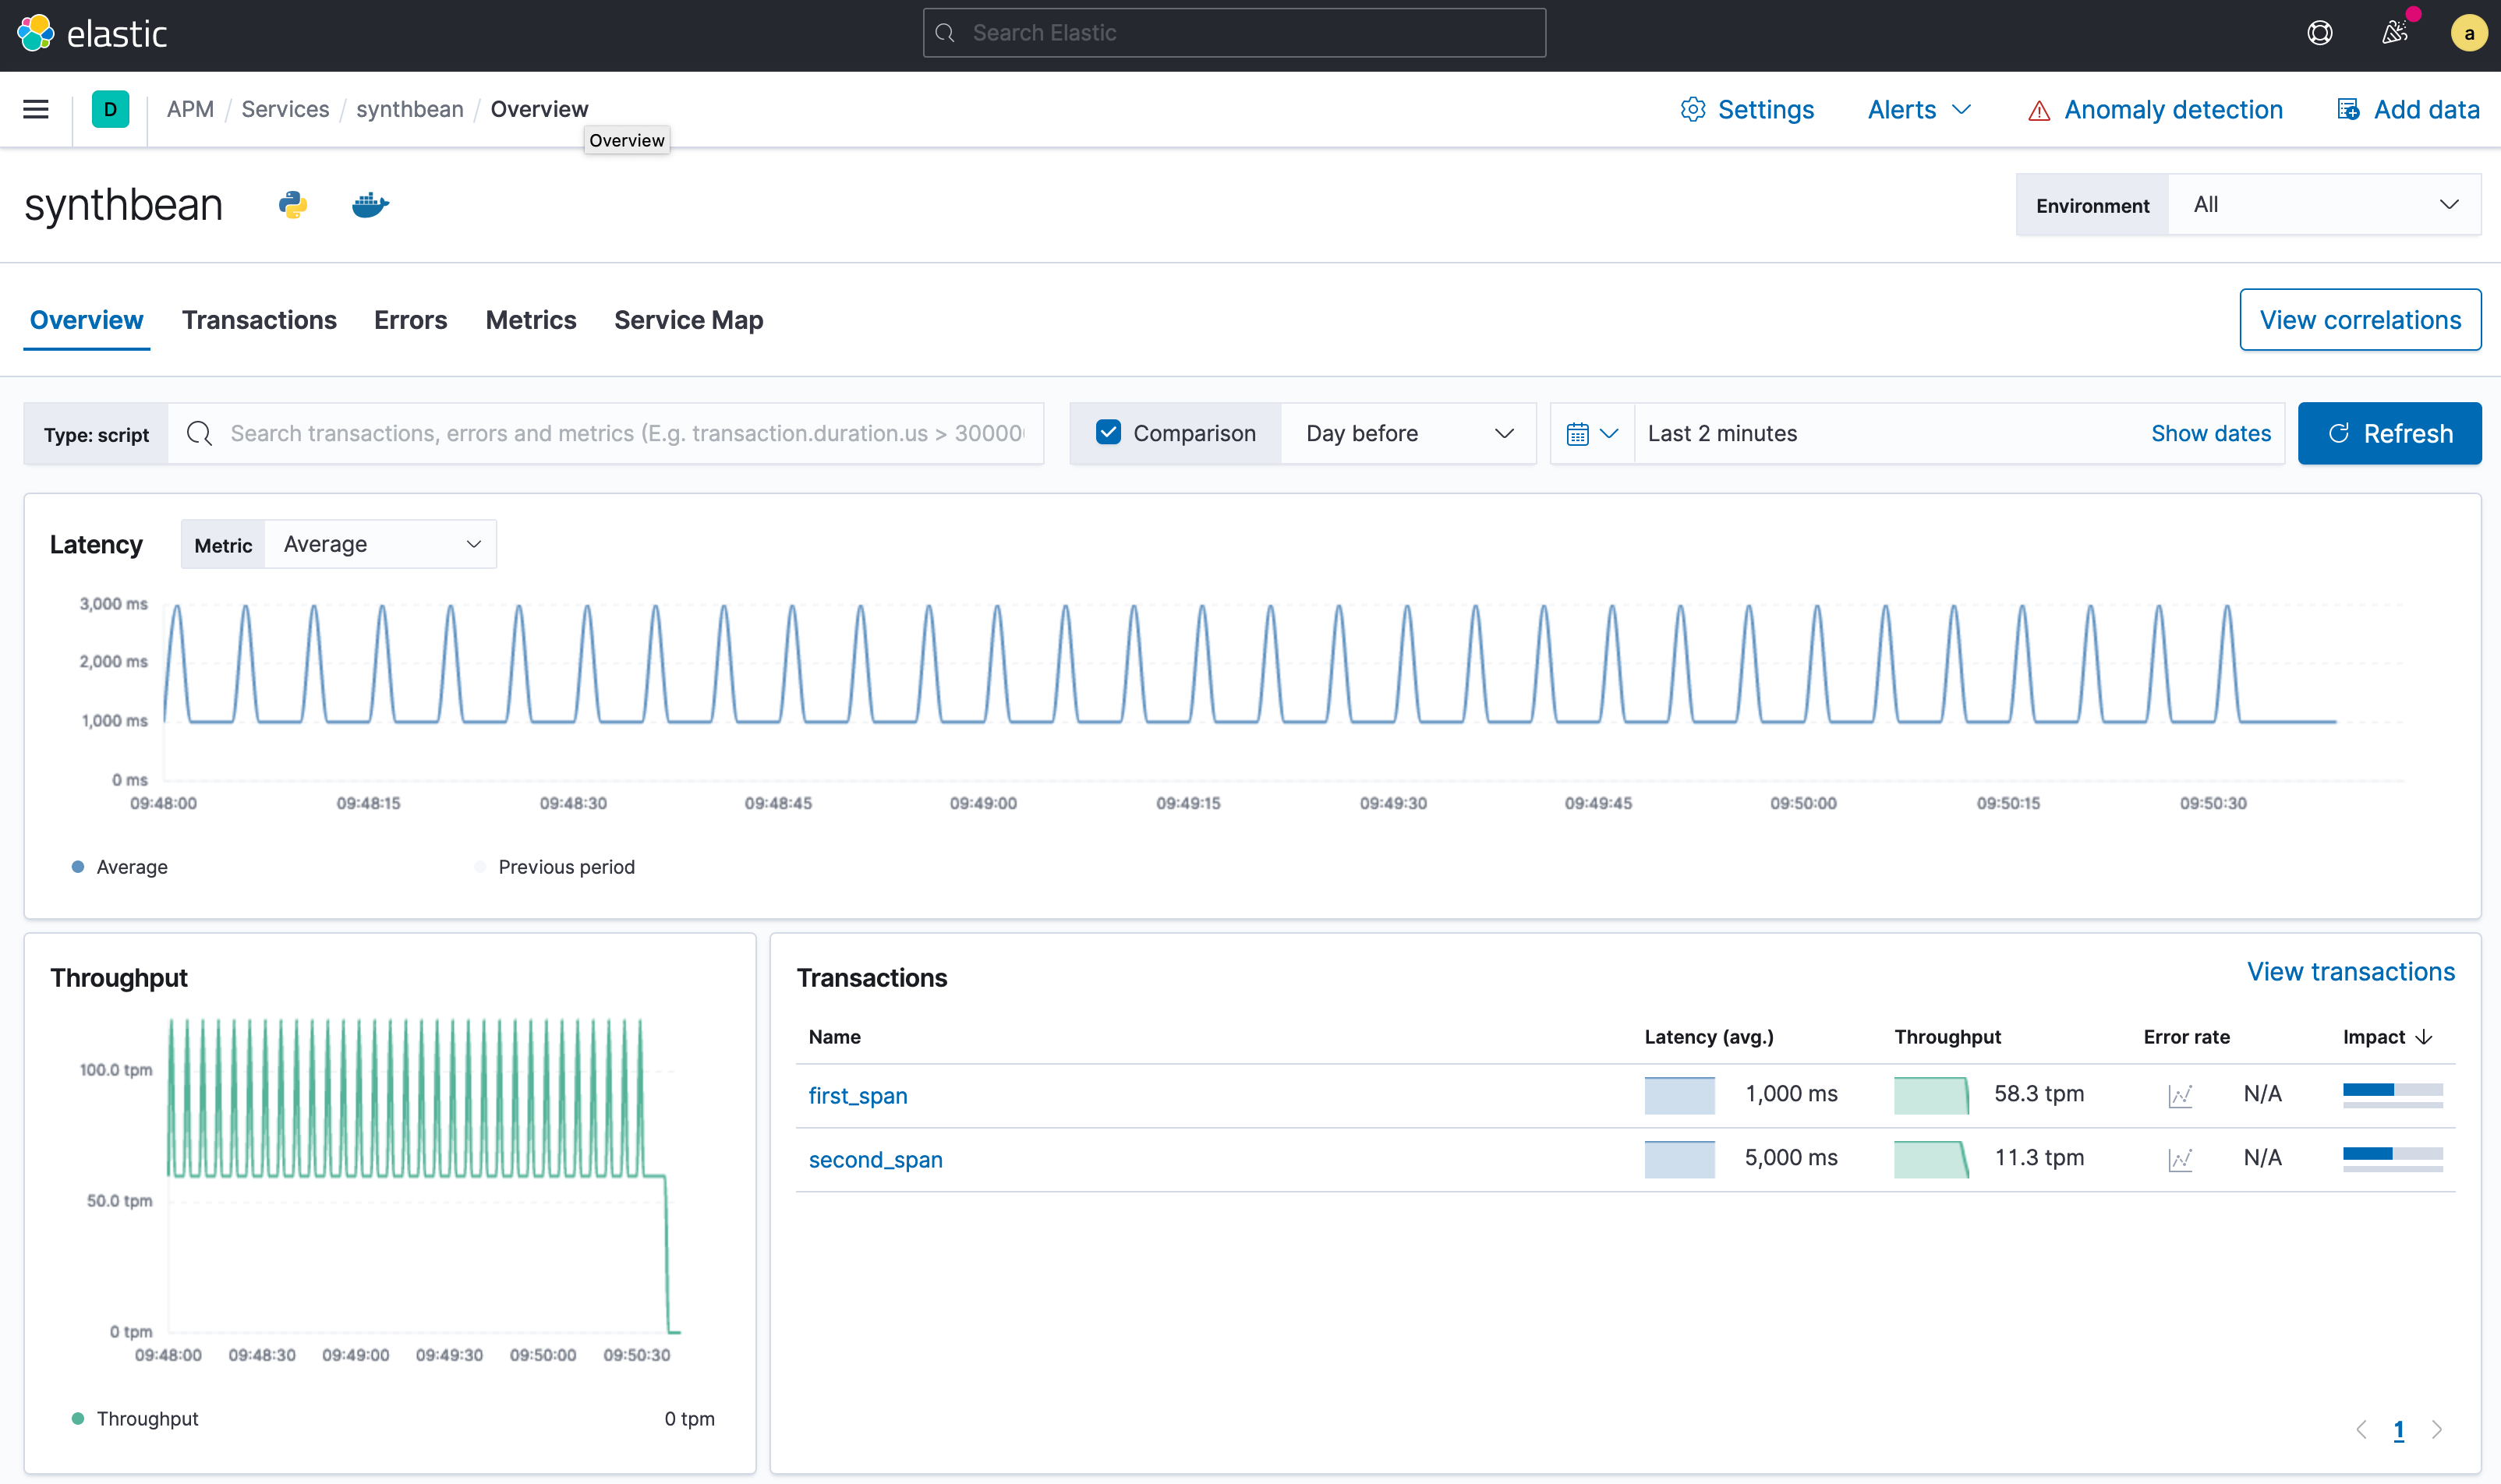Switch to the Service Map tab

click(x=688, y=320)
